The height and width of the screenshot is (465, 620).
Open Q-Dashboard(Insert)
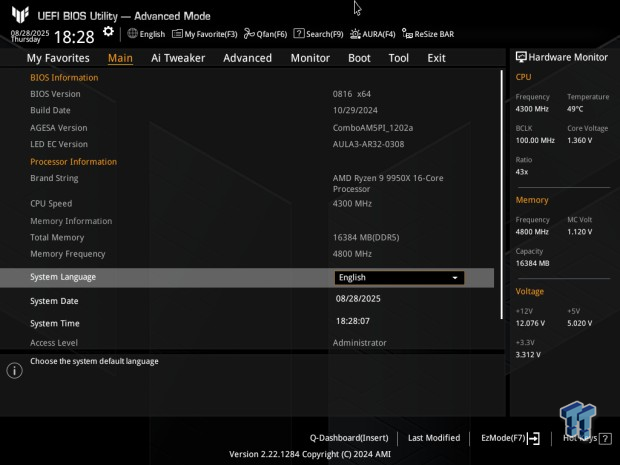(349, 438)
